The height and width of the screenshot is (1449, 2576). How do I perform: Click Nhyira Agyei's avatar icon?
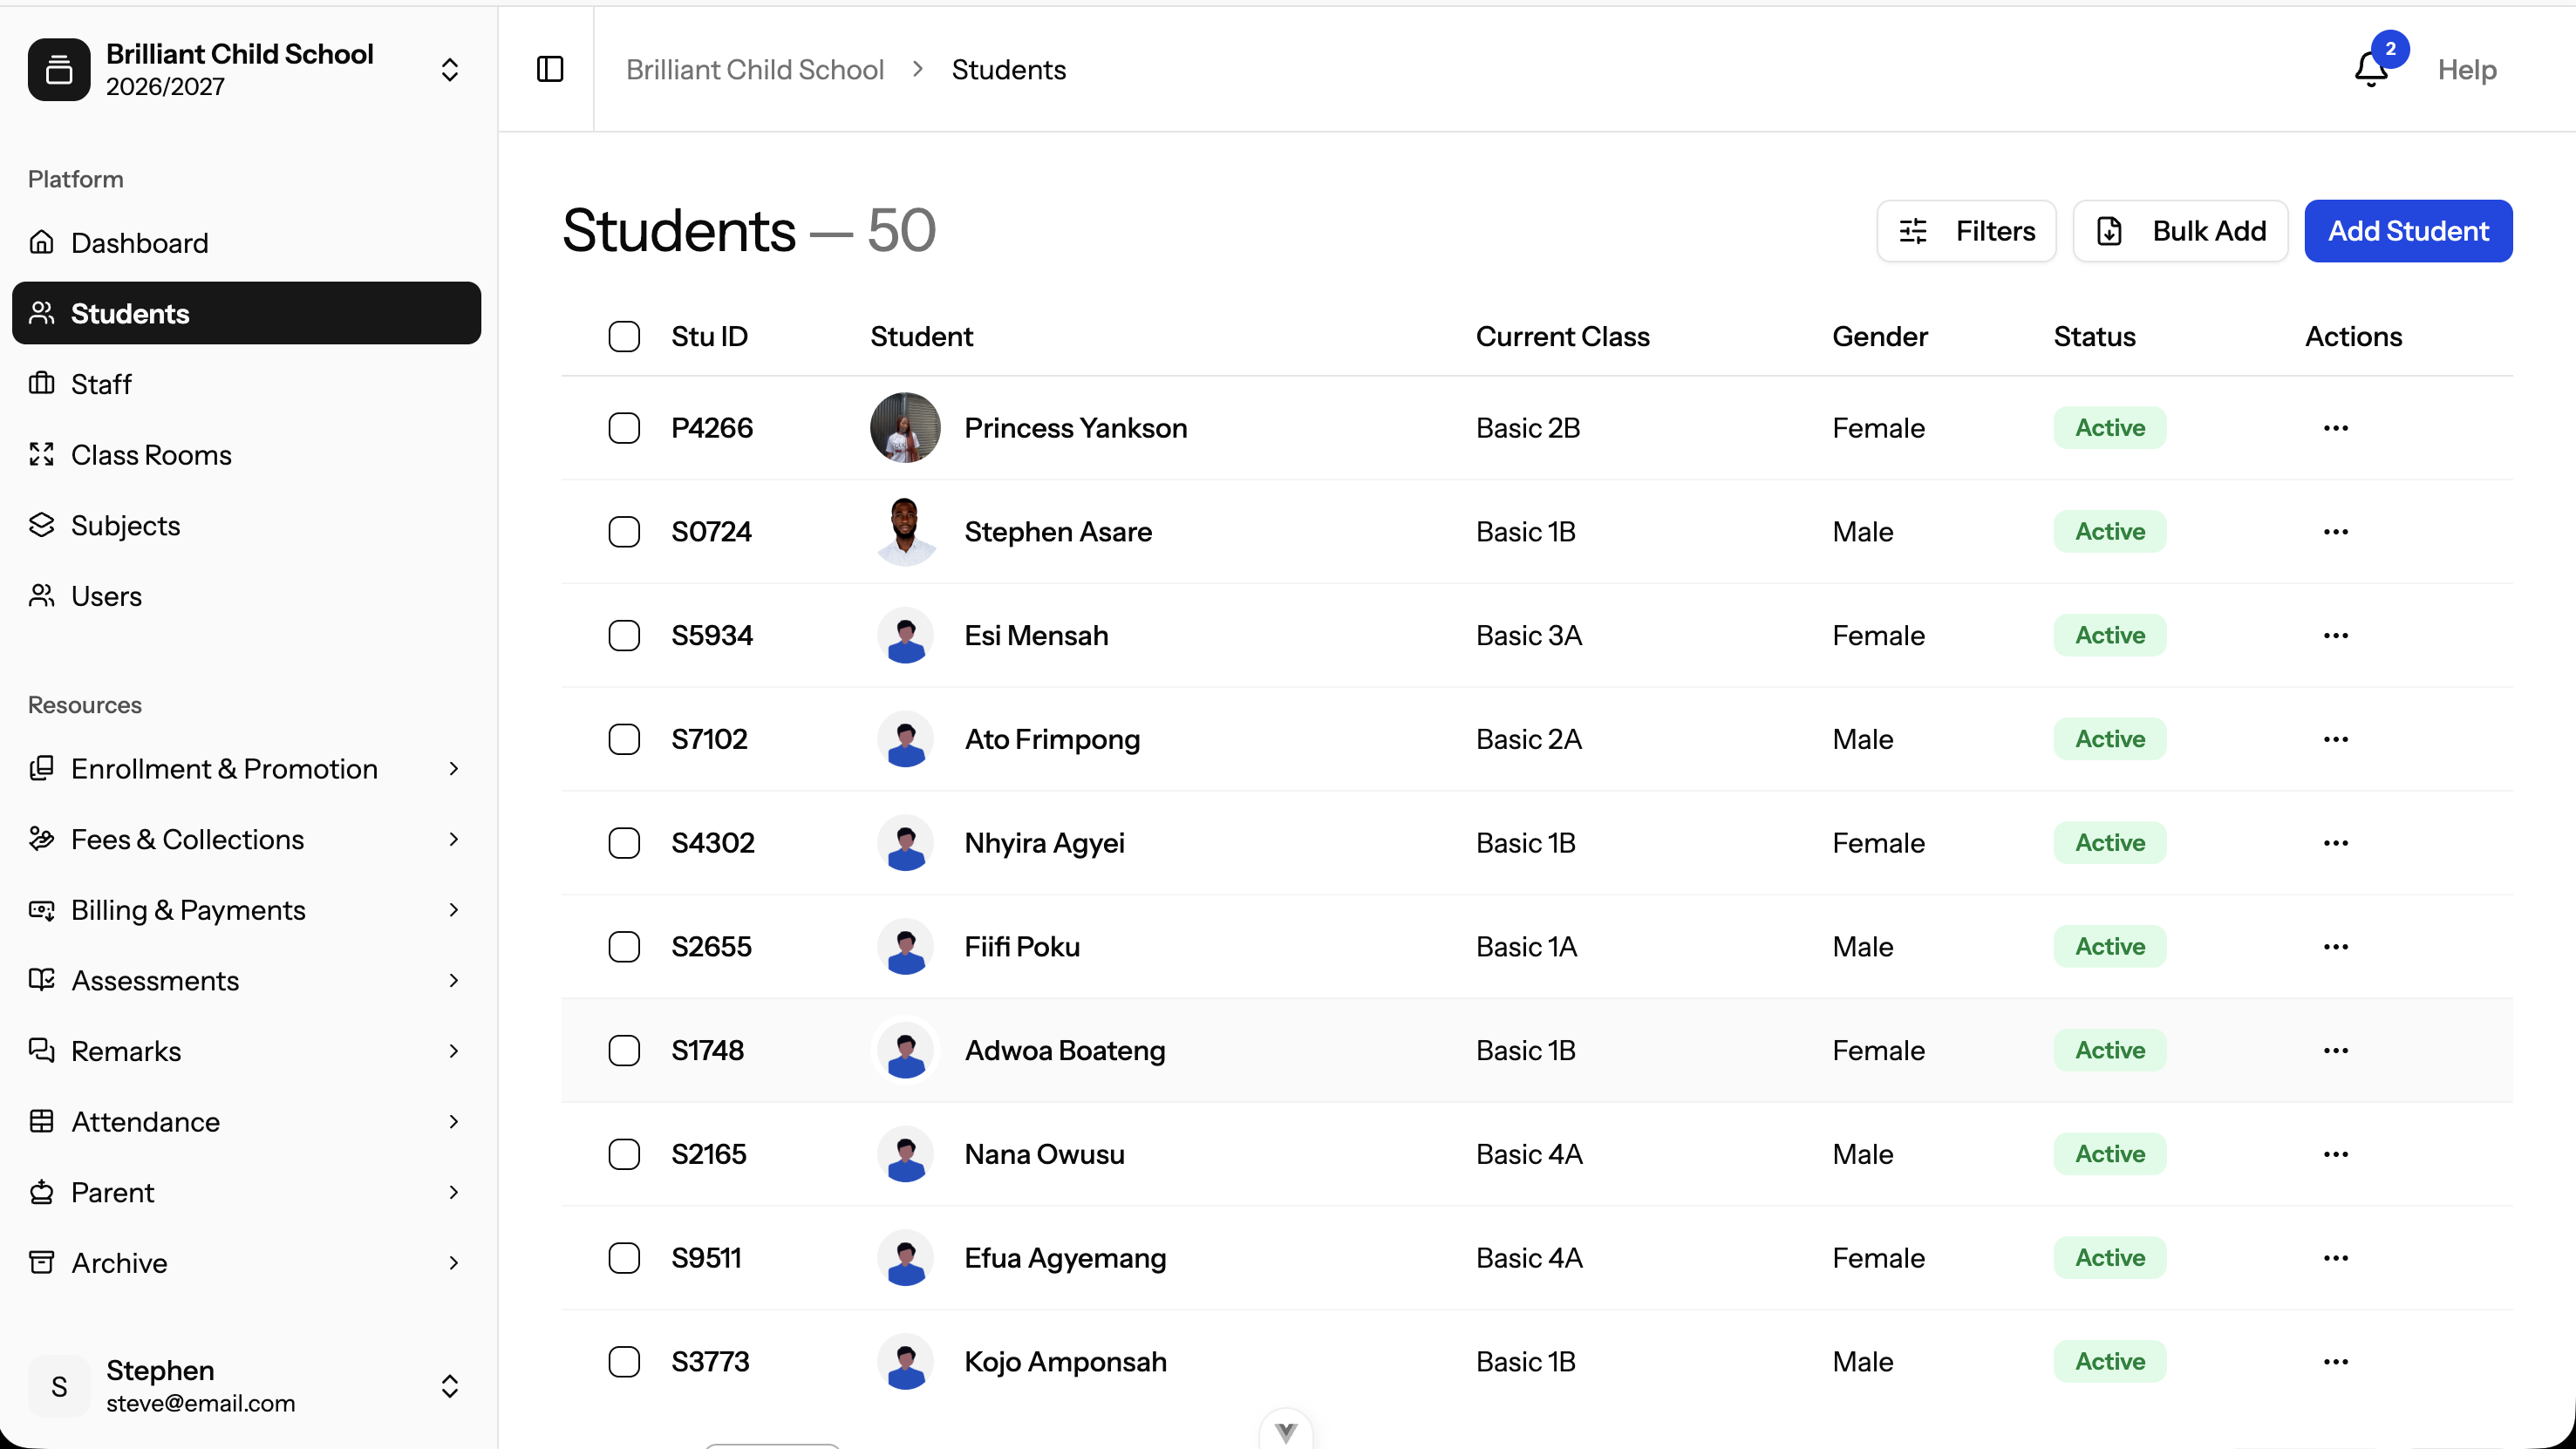tap(906, 843)
